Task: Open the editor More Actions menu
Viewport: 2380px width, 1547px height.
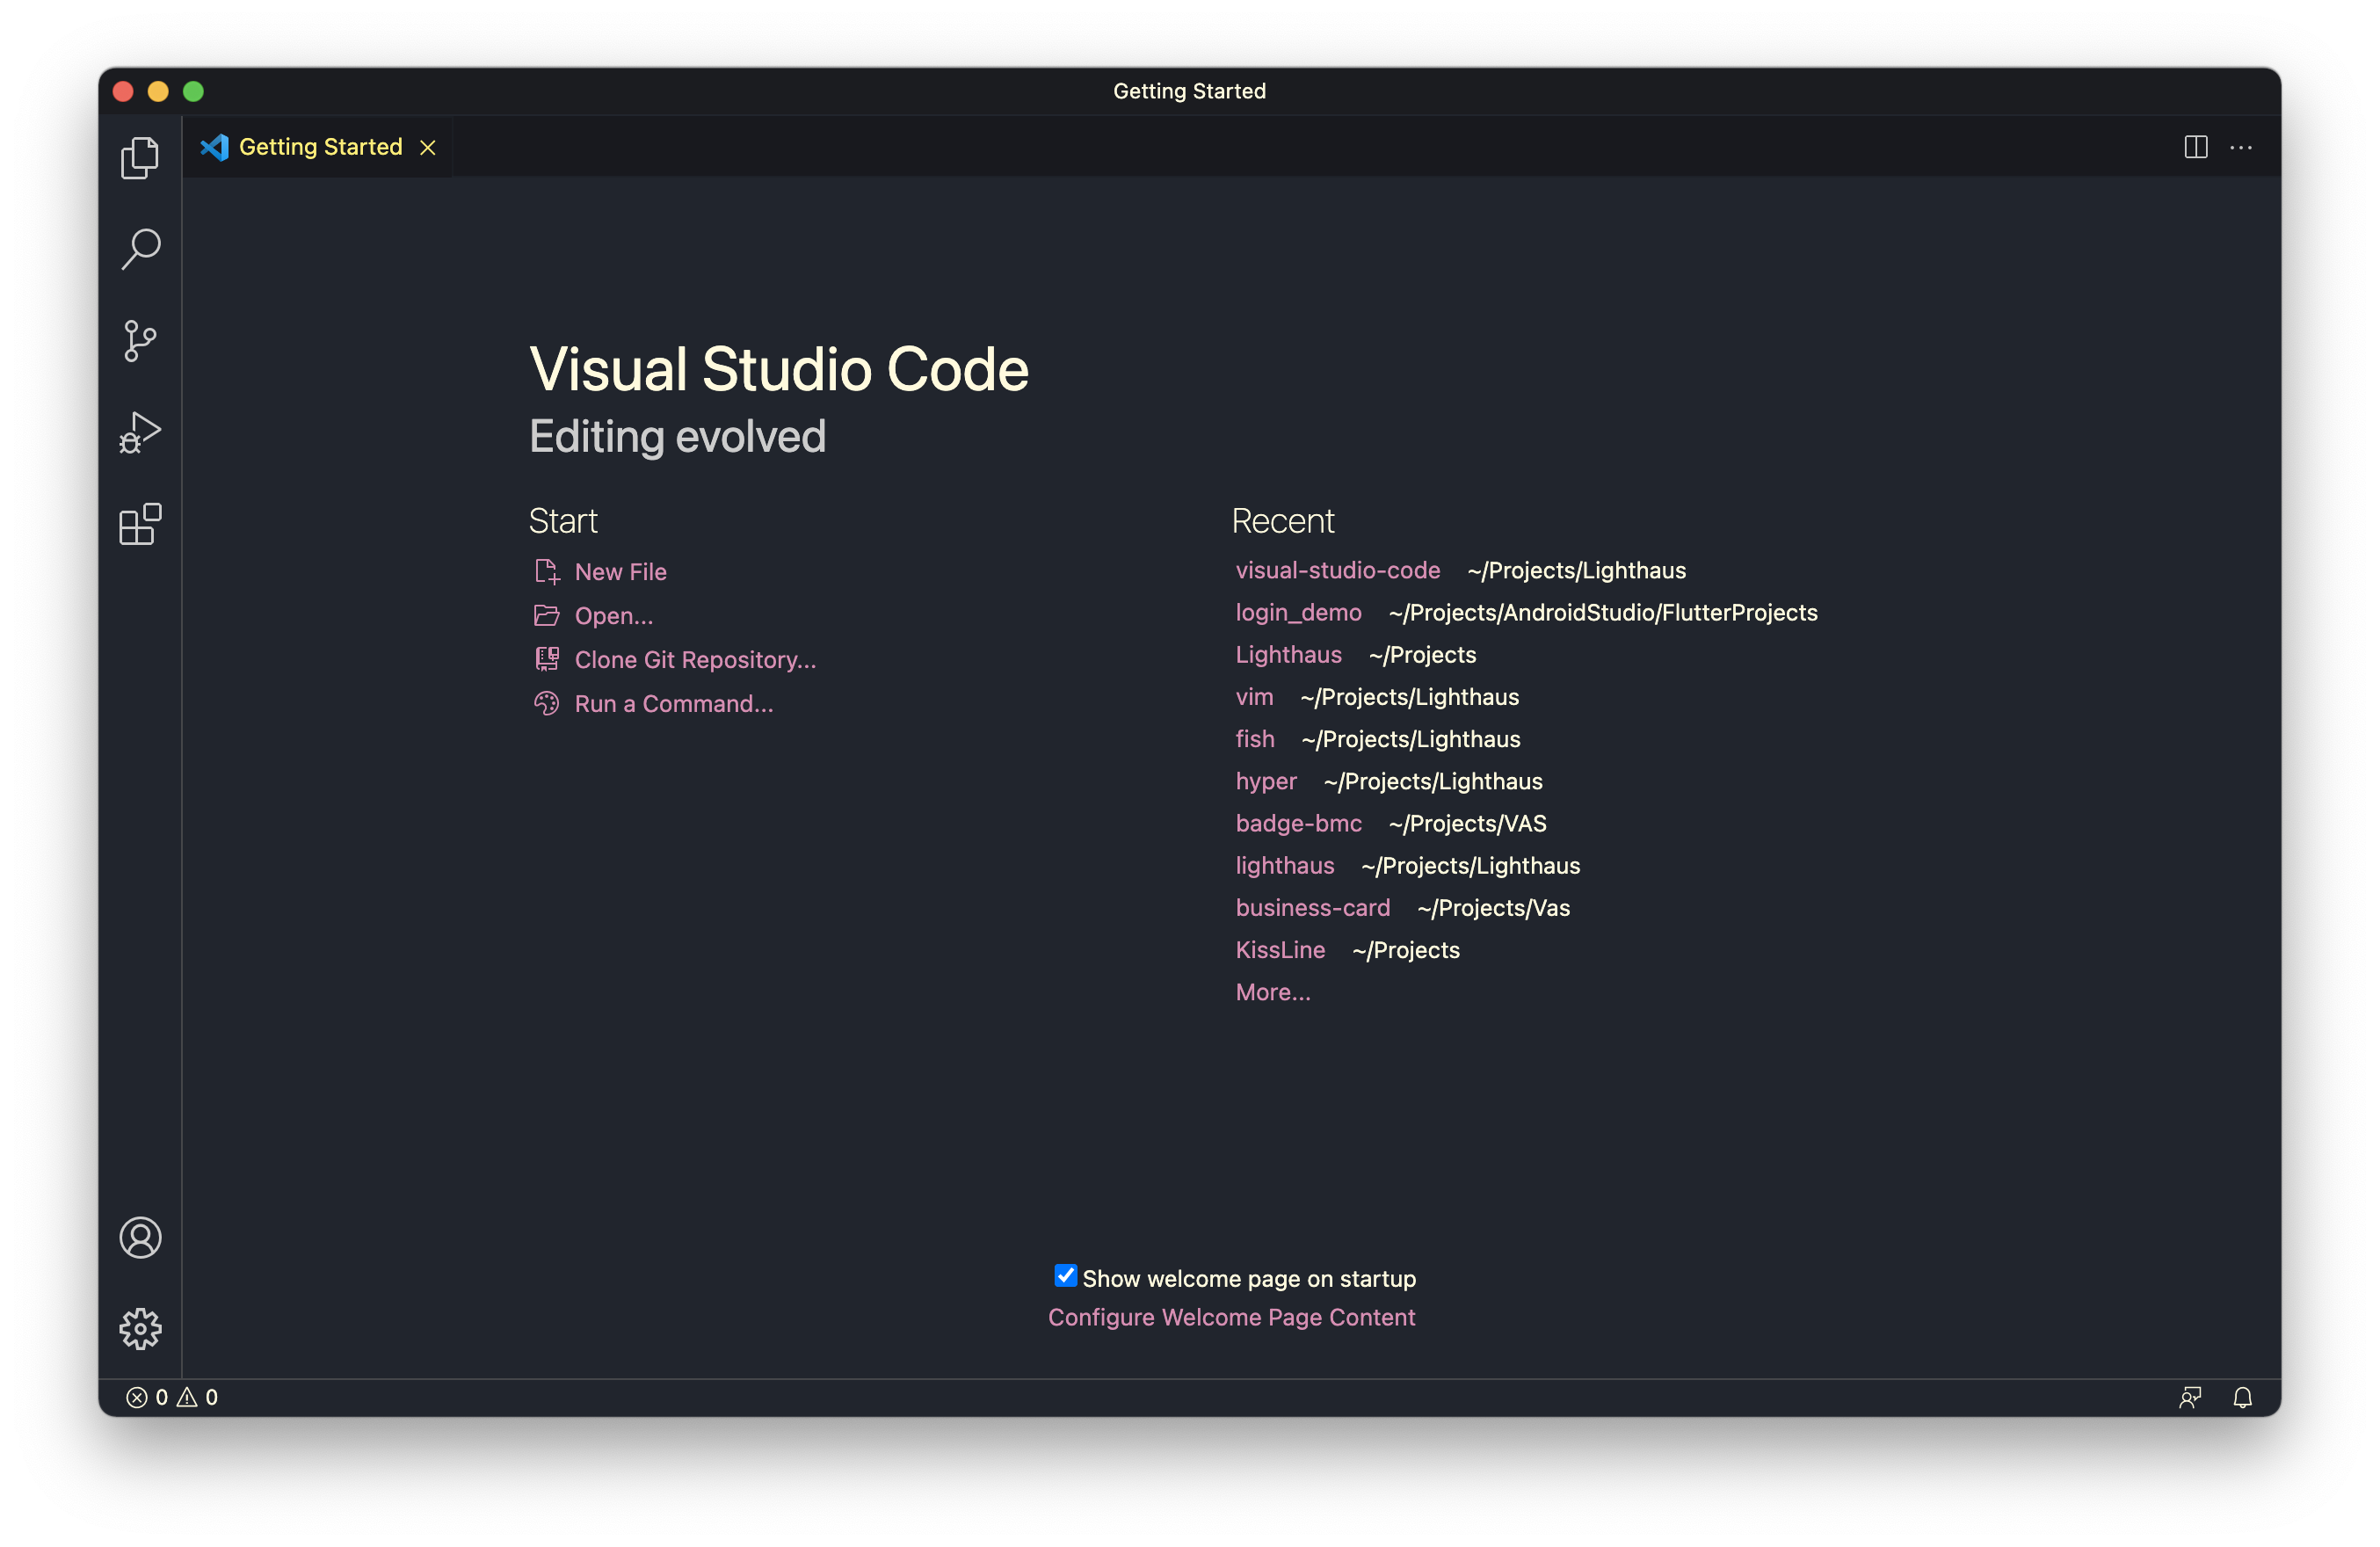Action: [x=2241, y=147]
